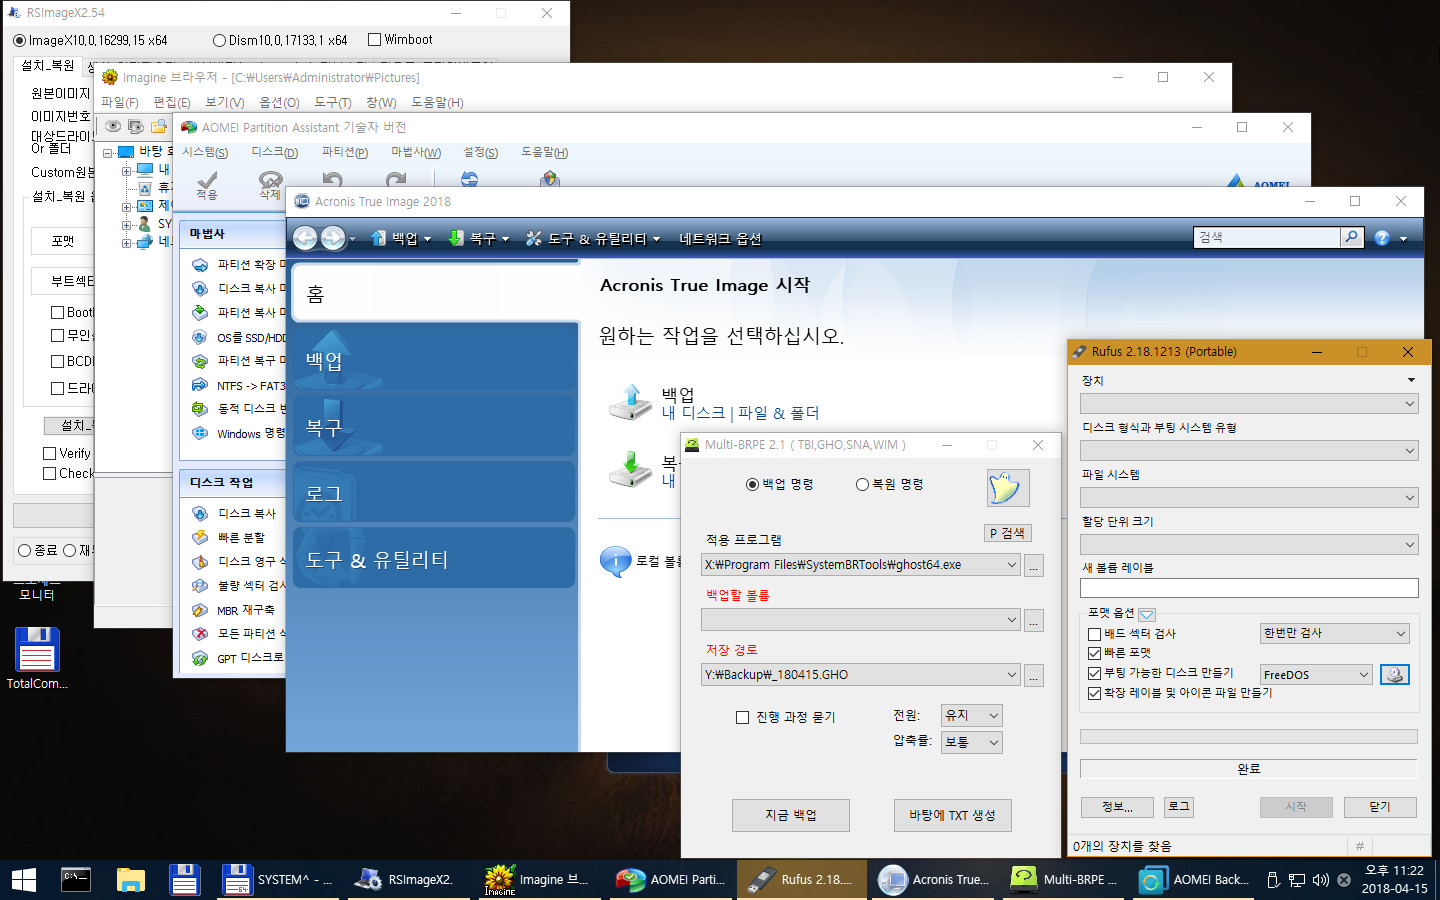Open Acronis 백업 toolbar menu
The width and height of the screenshot is (1440, 900).
(401, 238)
